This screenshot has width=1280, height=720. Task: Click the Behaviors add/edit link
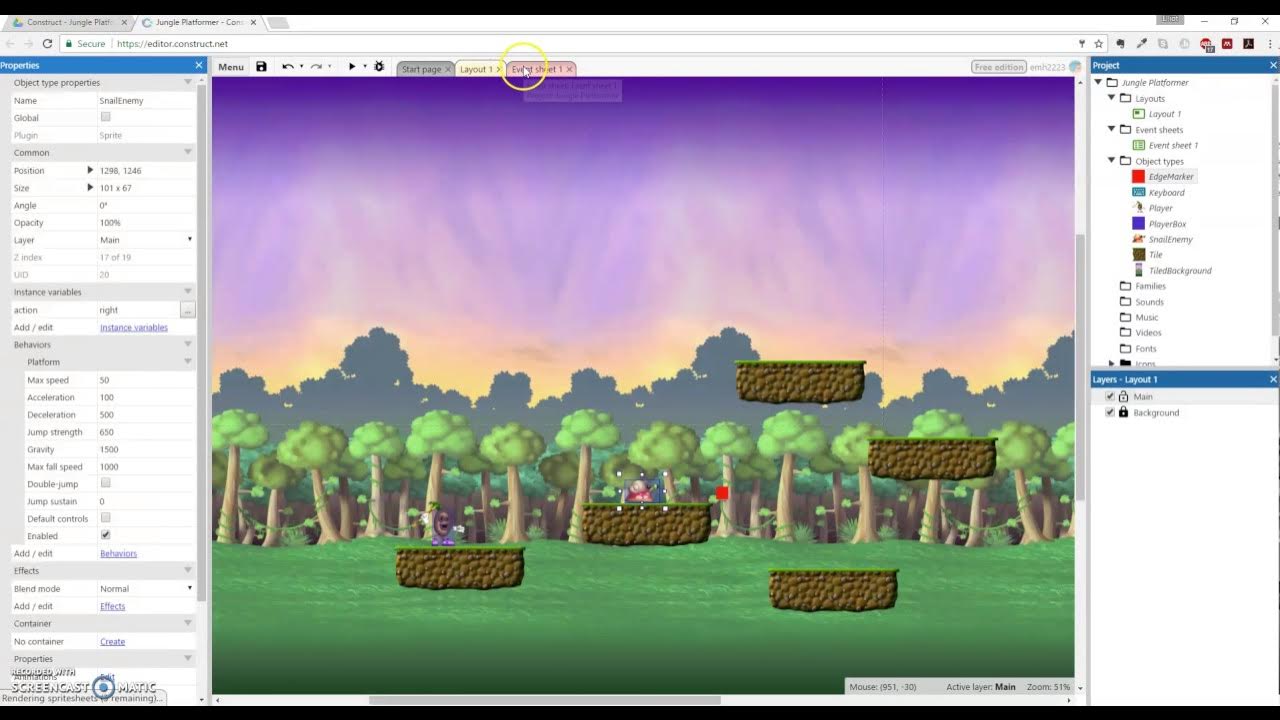tap(118, 553)
